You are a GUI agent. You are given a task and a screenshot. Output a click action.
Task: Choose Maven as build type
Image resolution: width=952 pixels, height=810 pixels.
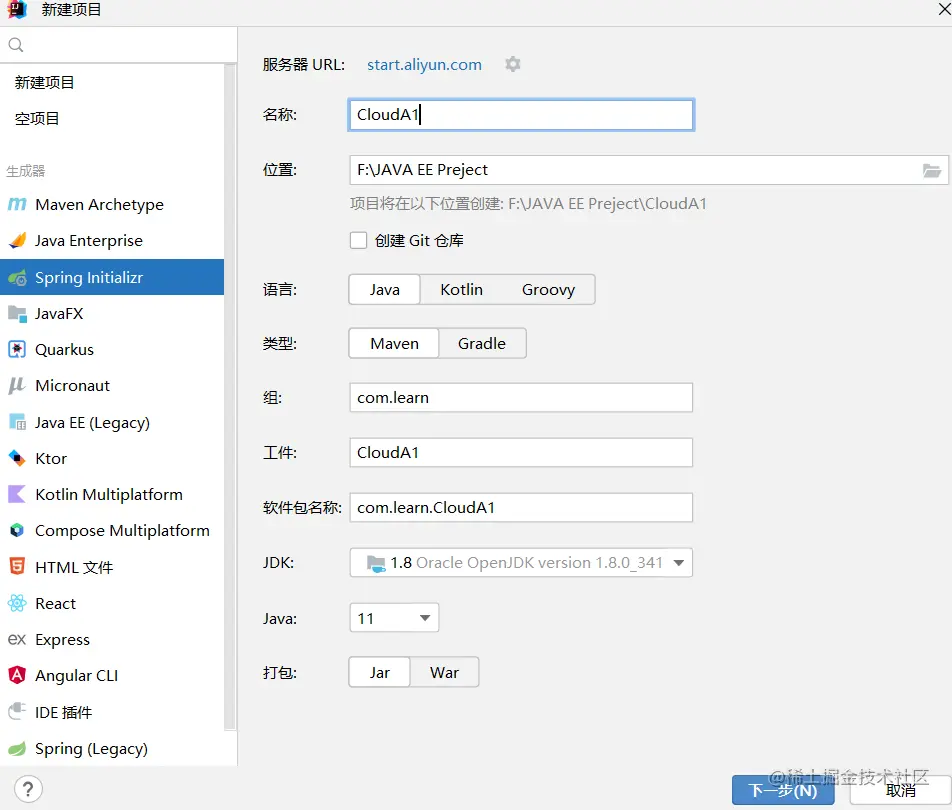coord(394,344)
